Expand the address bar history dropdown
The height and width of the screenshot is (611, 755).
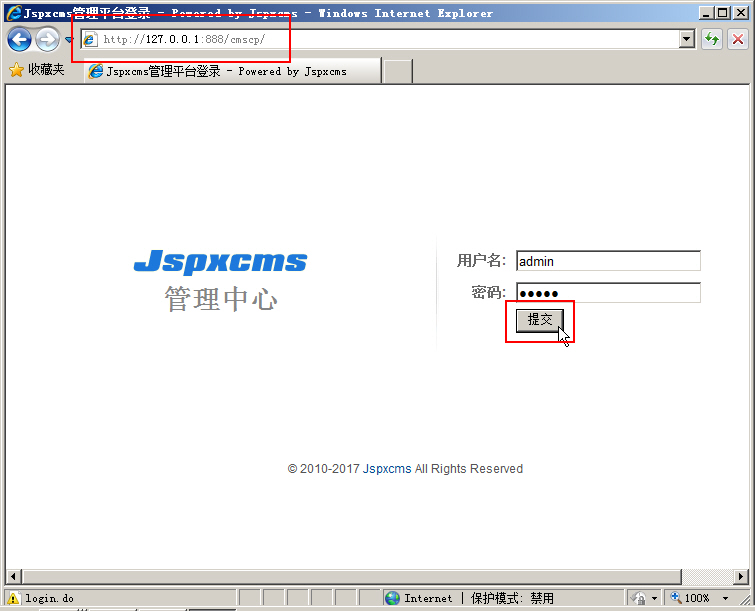pyautogui.click(x=687, y=39)
